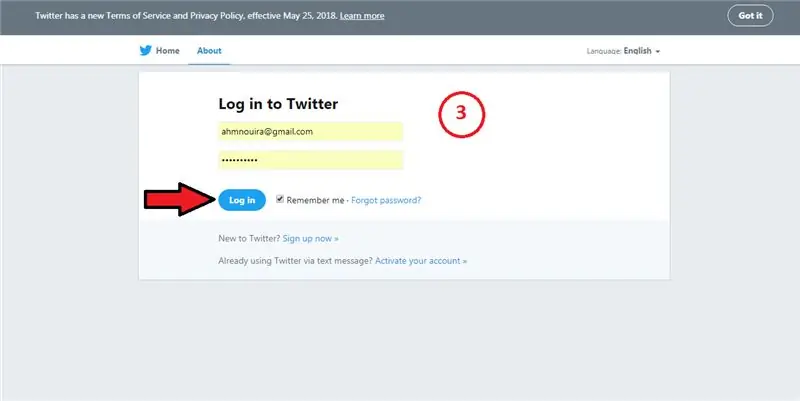Open the Activate your account » link
This screenshot has height=401, width=800.
click(x=421, y=261)
